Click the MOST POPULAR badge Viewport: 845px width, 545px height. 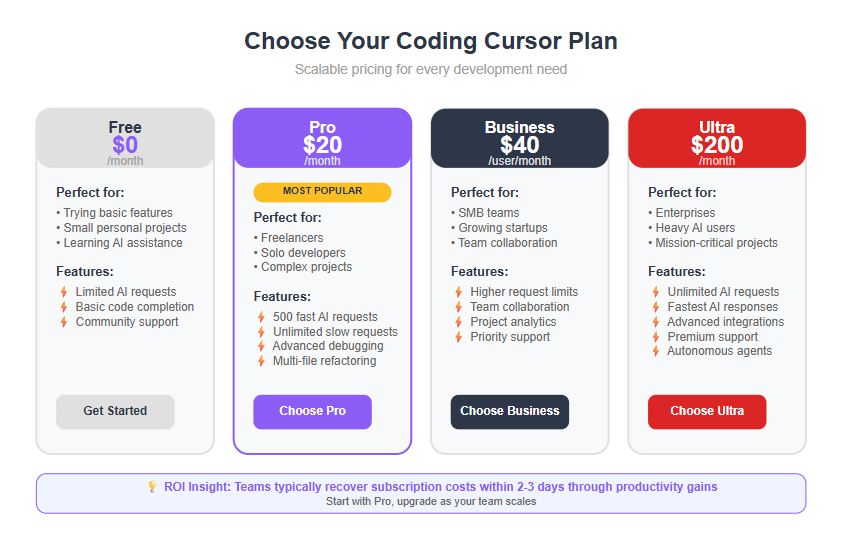[322, 192]
